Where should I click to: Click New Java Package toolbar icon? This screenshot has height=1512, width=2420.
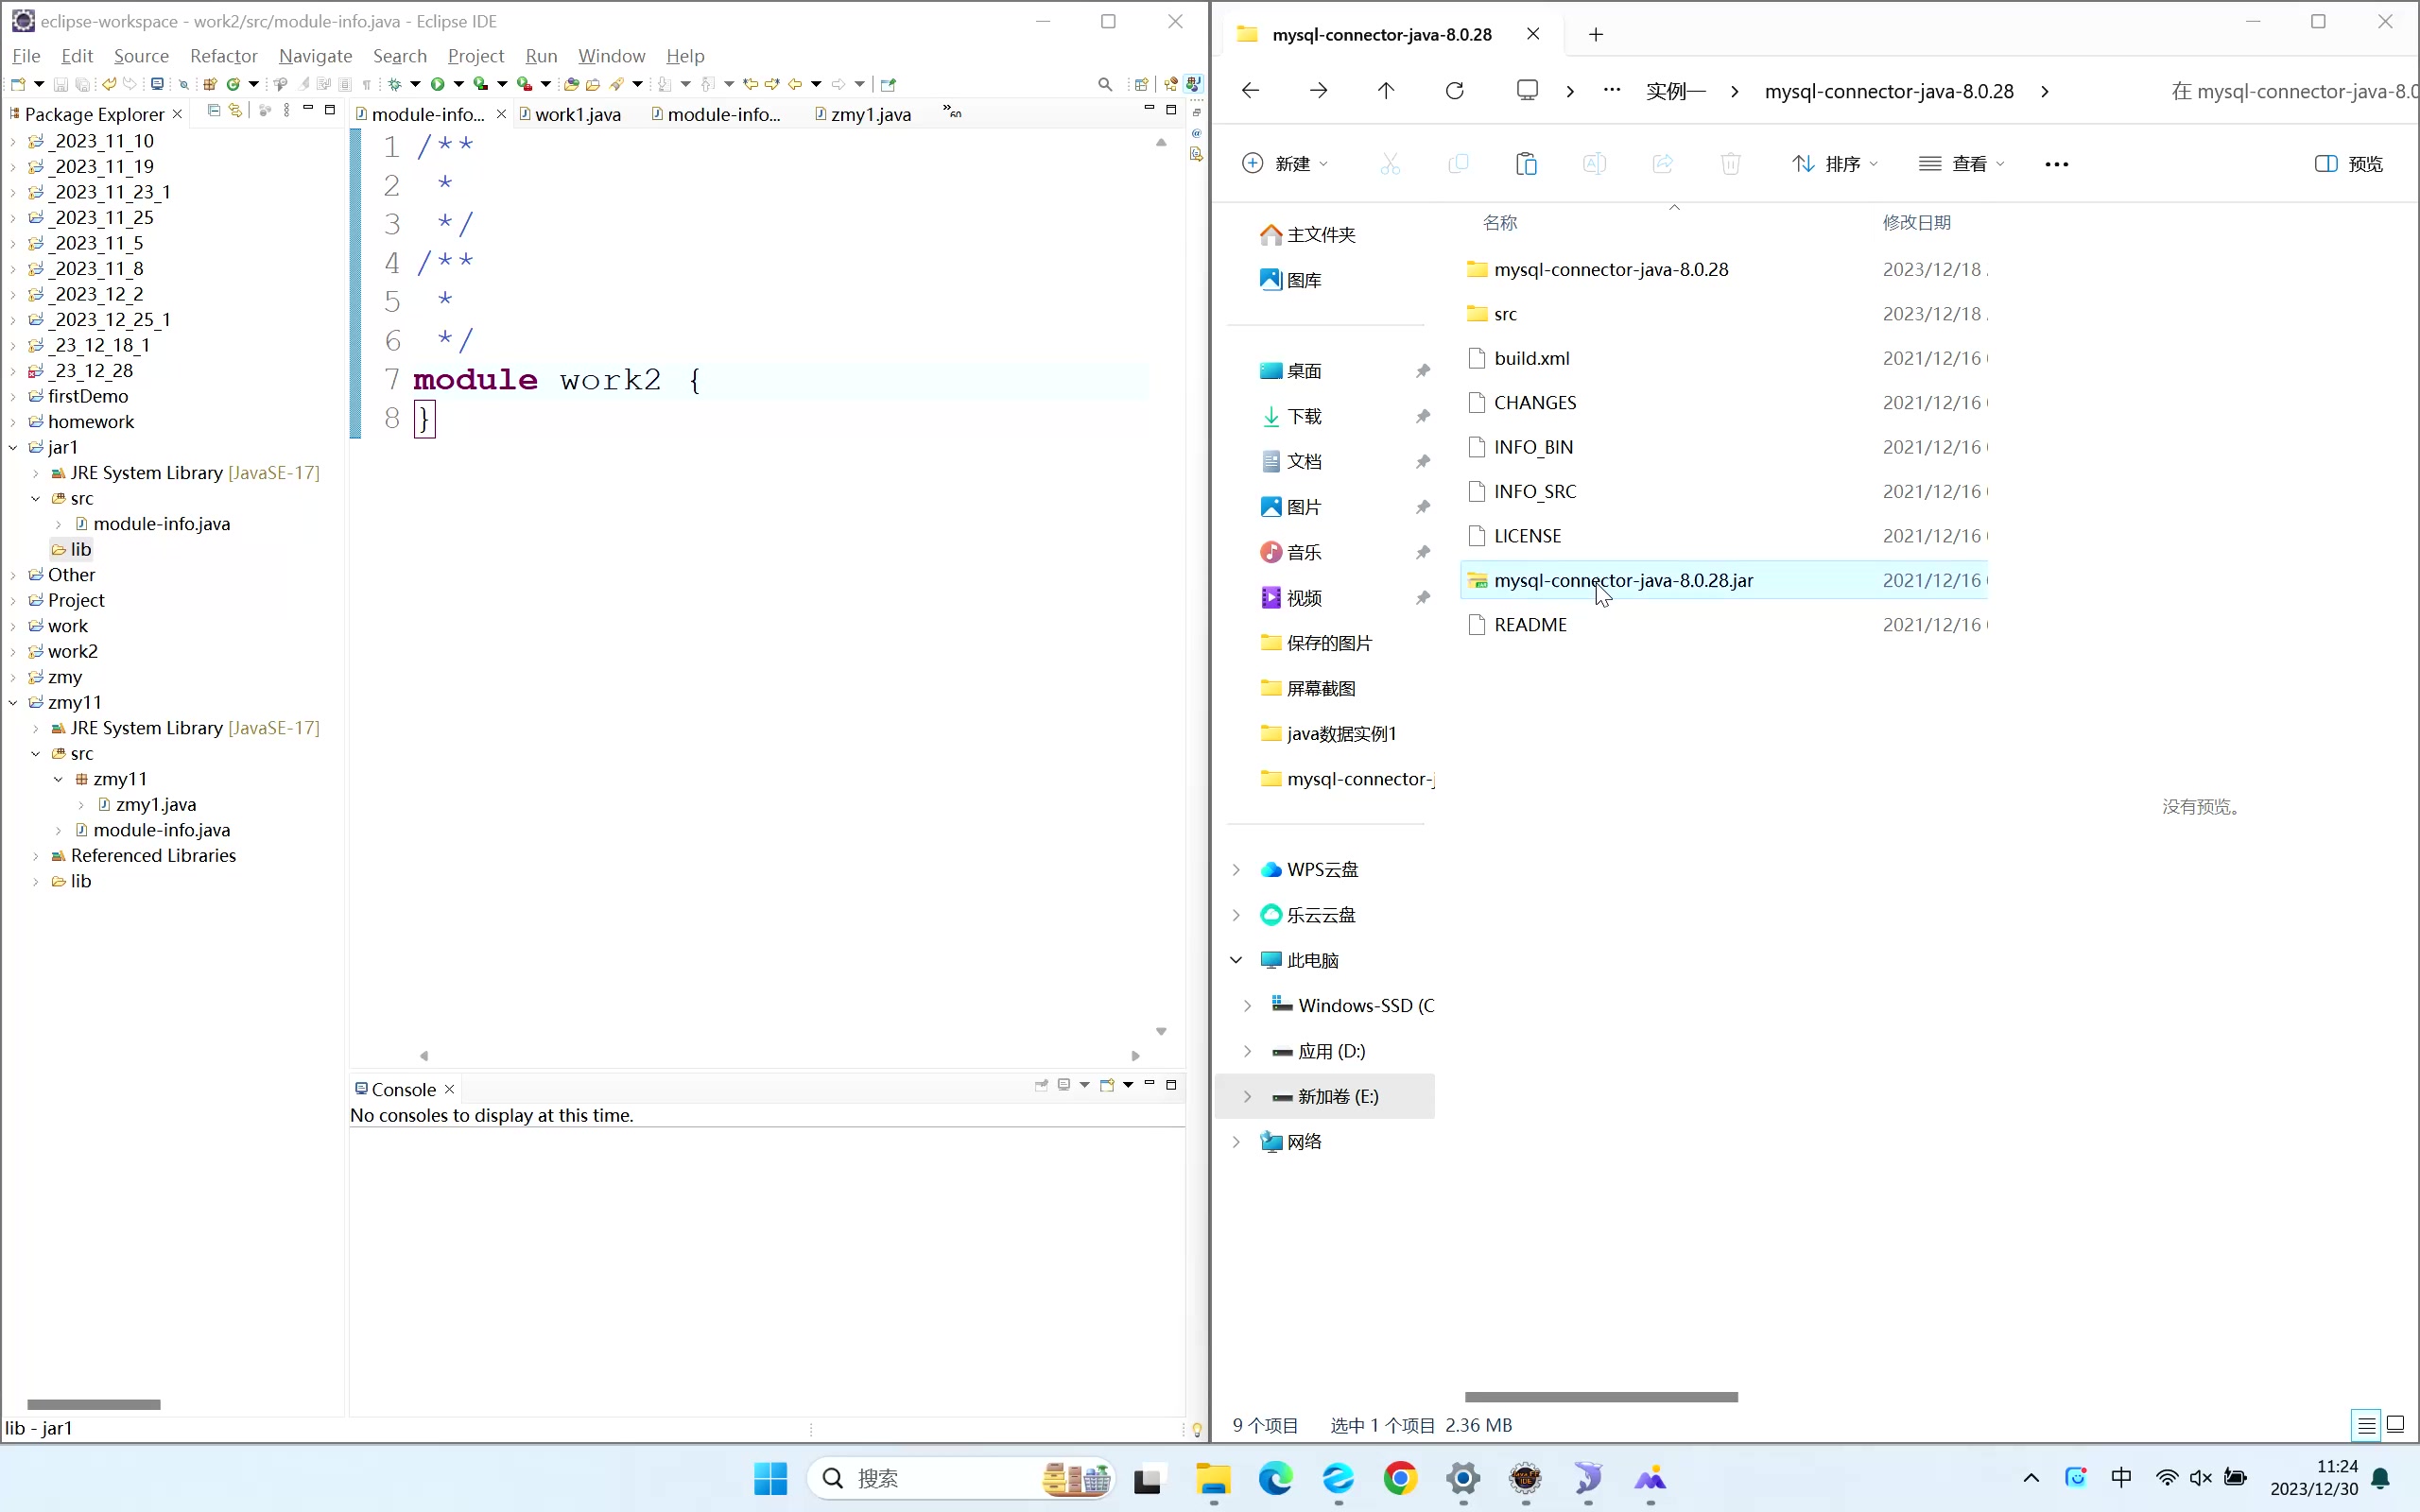210,84
